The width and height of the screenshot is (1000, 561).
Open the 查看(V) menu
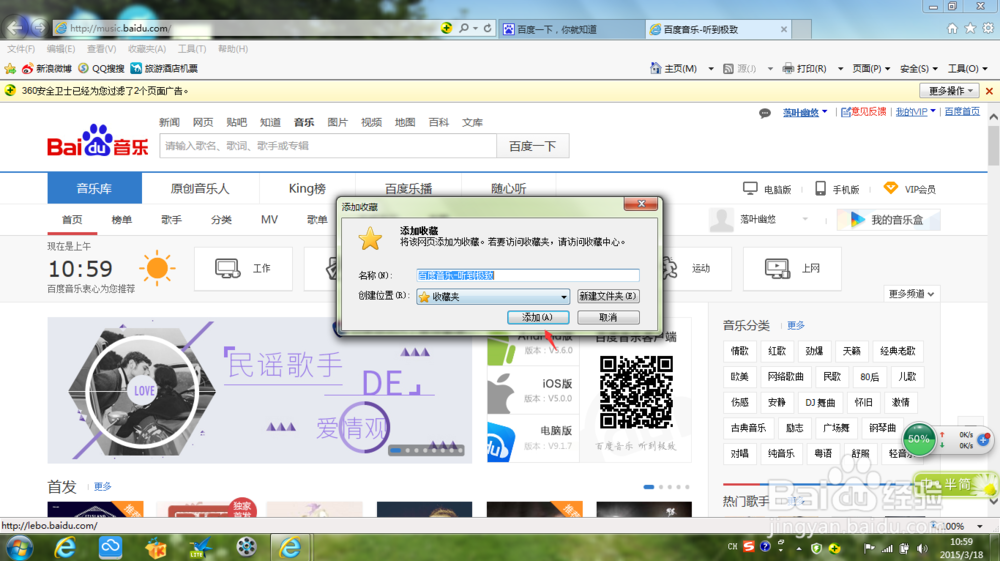101,48
